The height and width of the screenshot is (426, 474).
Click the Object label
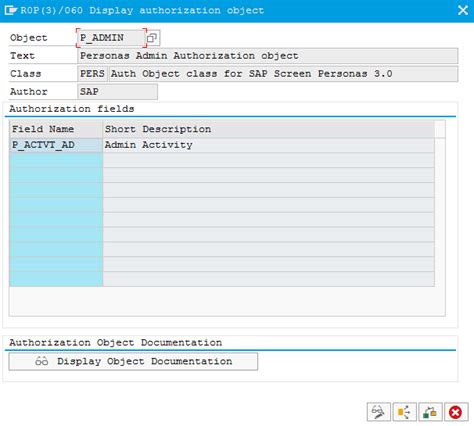point(29,38)
